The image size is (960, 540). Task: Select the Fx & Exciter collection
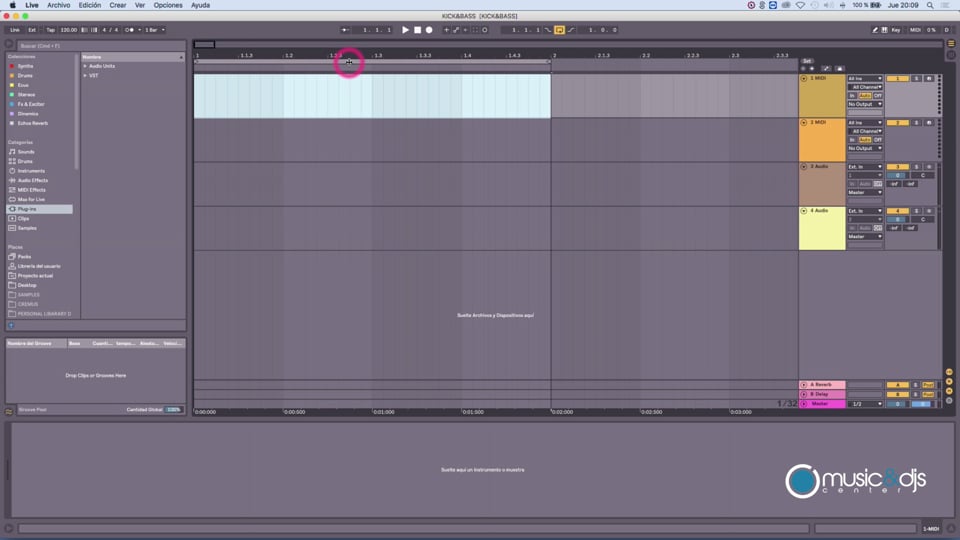coord(31,104)
